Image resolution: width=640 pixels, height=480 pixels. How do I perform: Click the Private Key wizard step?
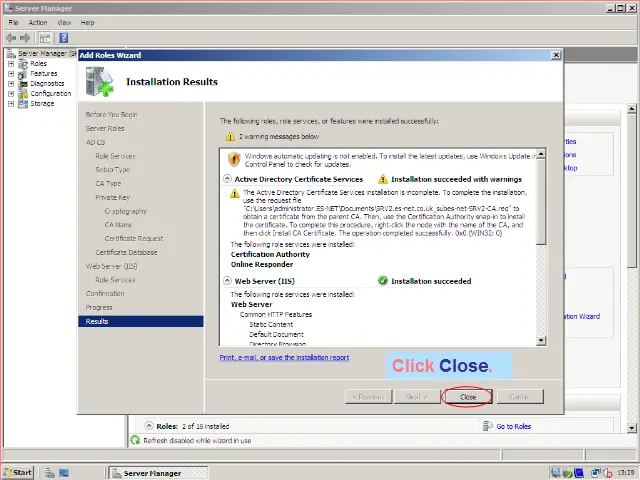pos(113,198)
